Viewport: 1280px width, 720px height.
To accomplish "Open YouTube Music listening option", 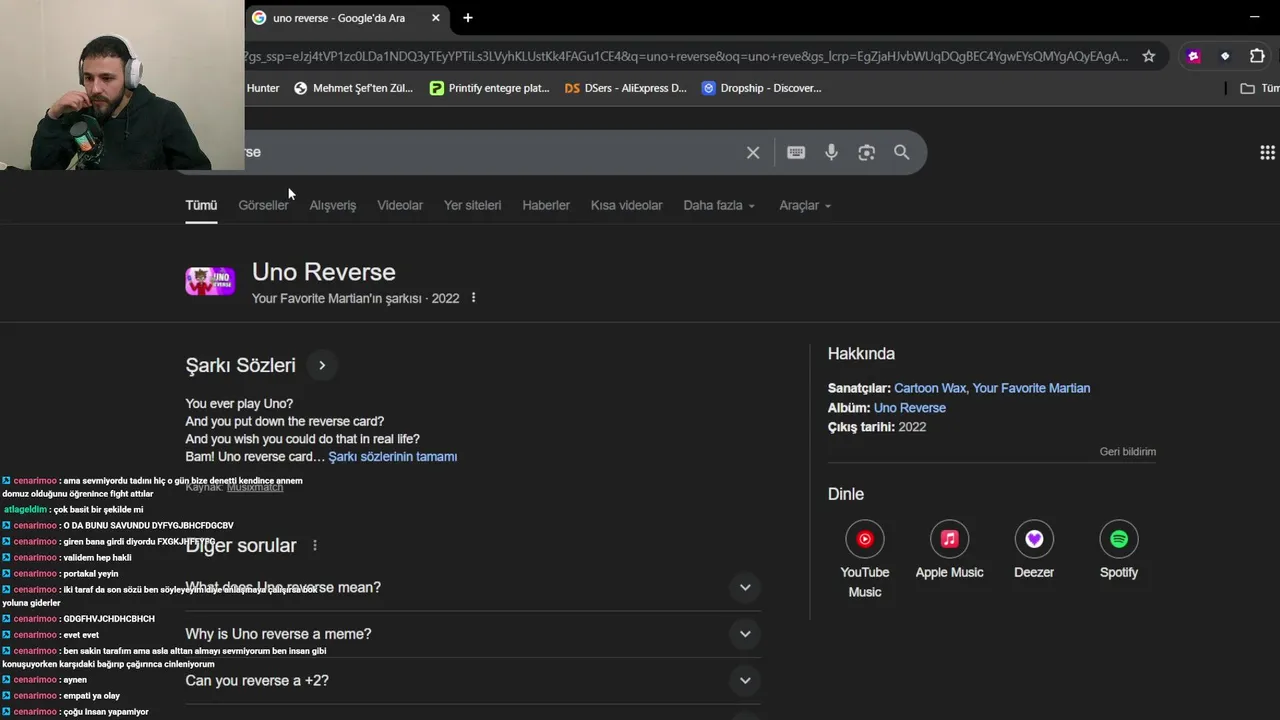I will [x=865, y=560].
